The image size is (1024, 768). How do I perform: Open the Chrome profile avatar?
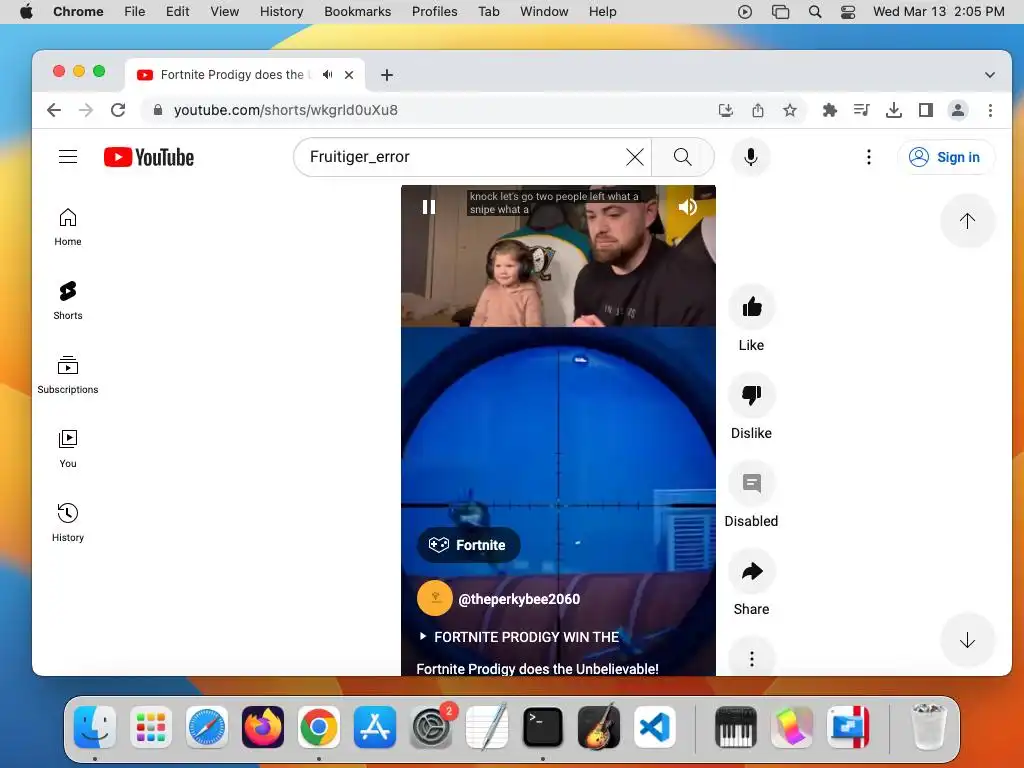[957, 110]
